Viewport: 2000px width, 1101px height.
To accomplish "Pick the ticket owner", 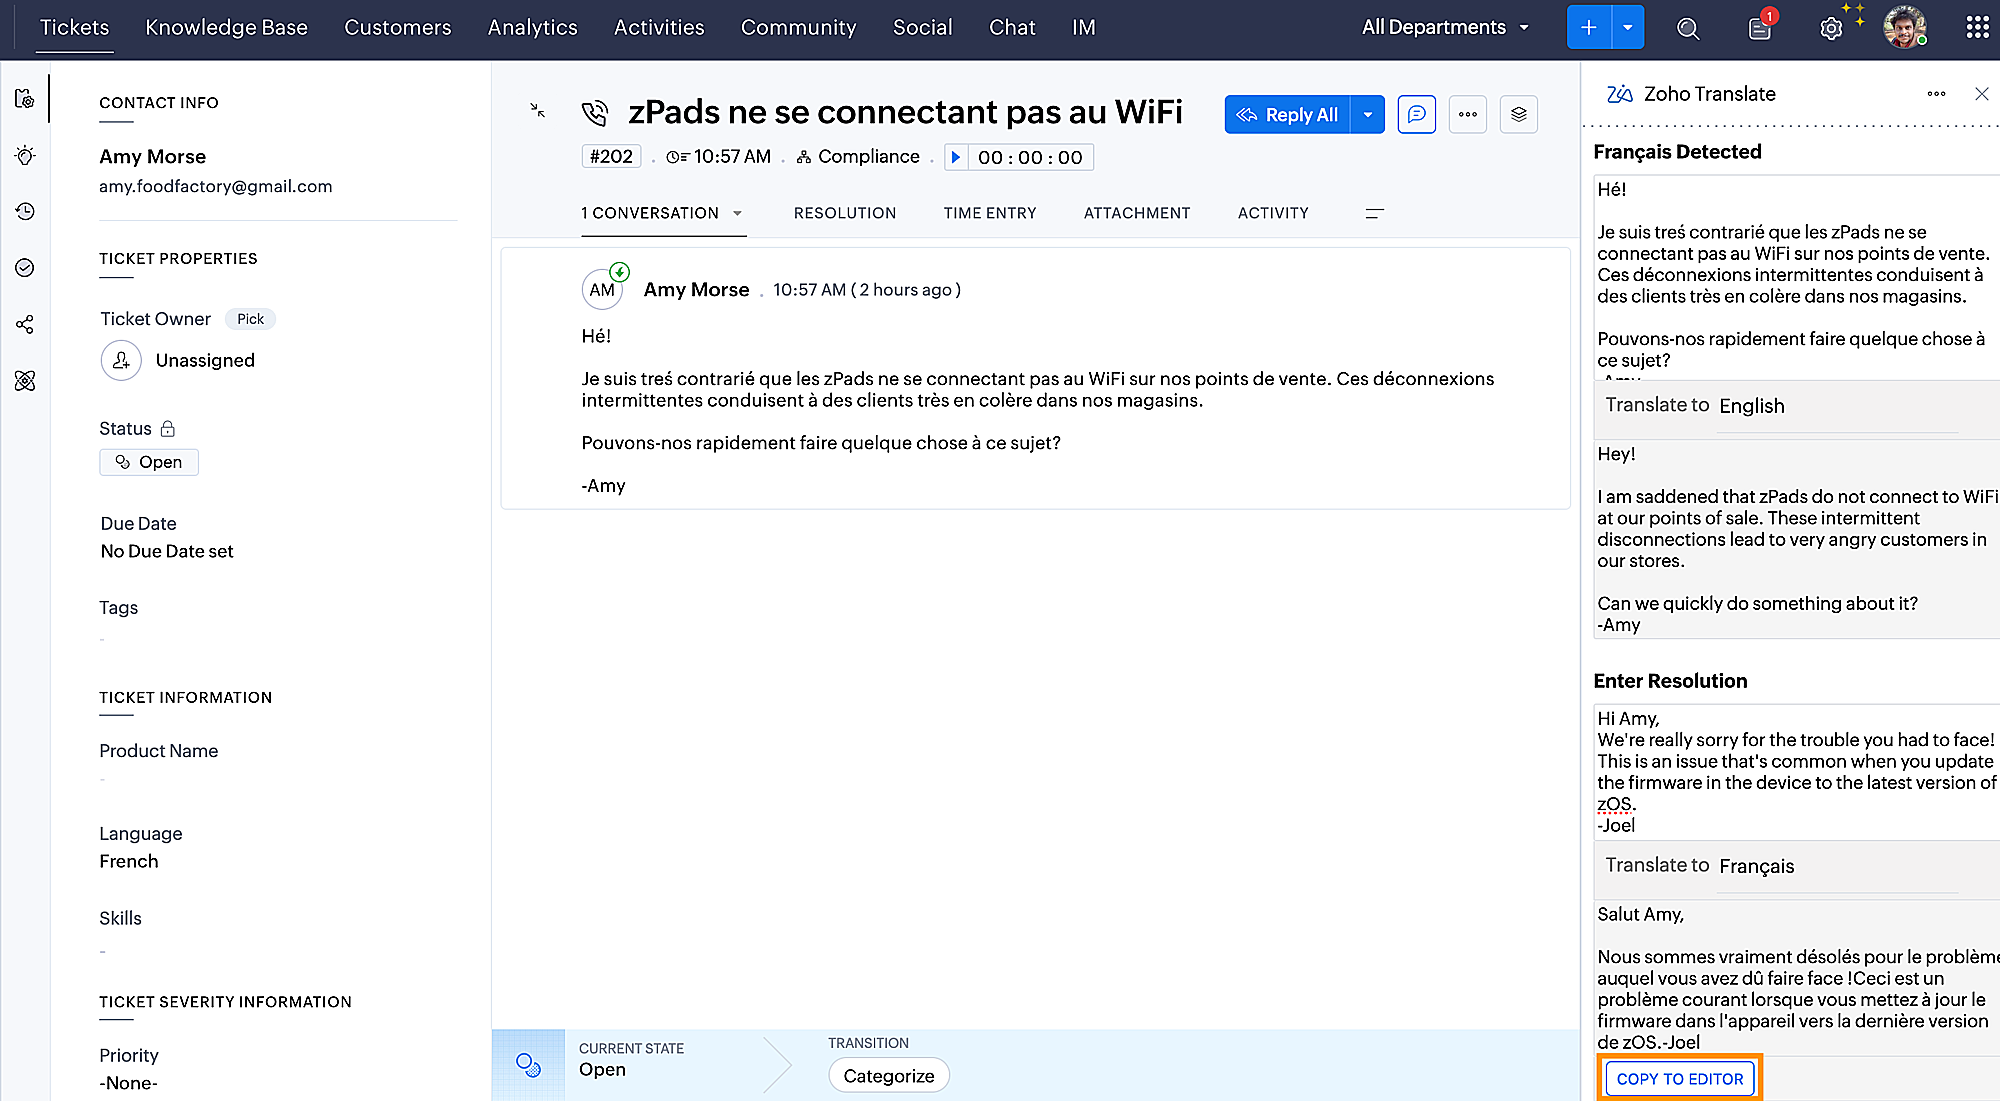I will 250,319.
